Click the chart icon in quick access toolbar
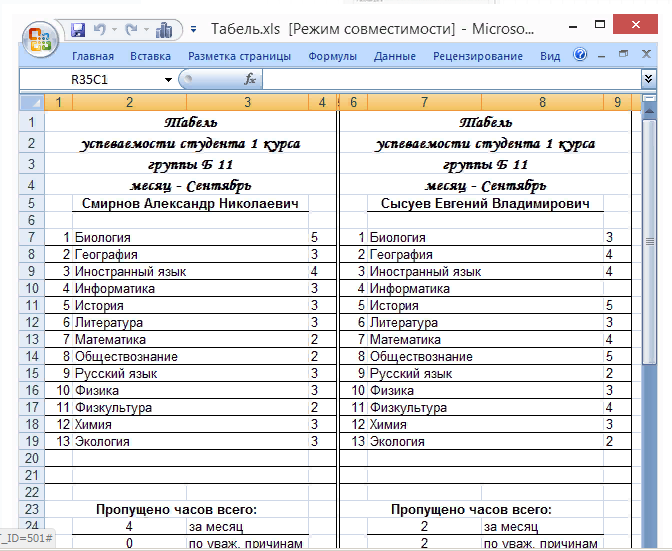This screenshot has height=551, width=672. click(164, 30)
